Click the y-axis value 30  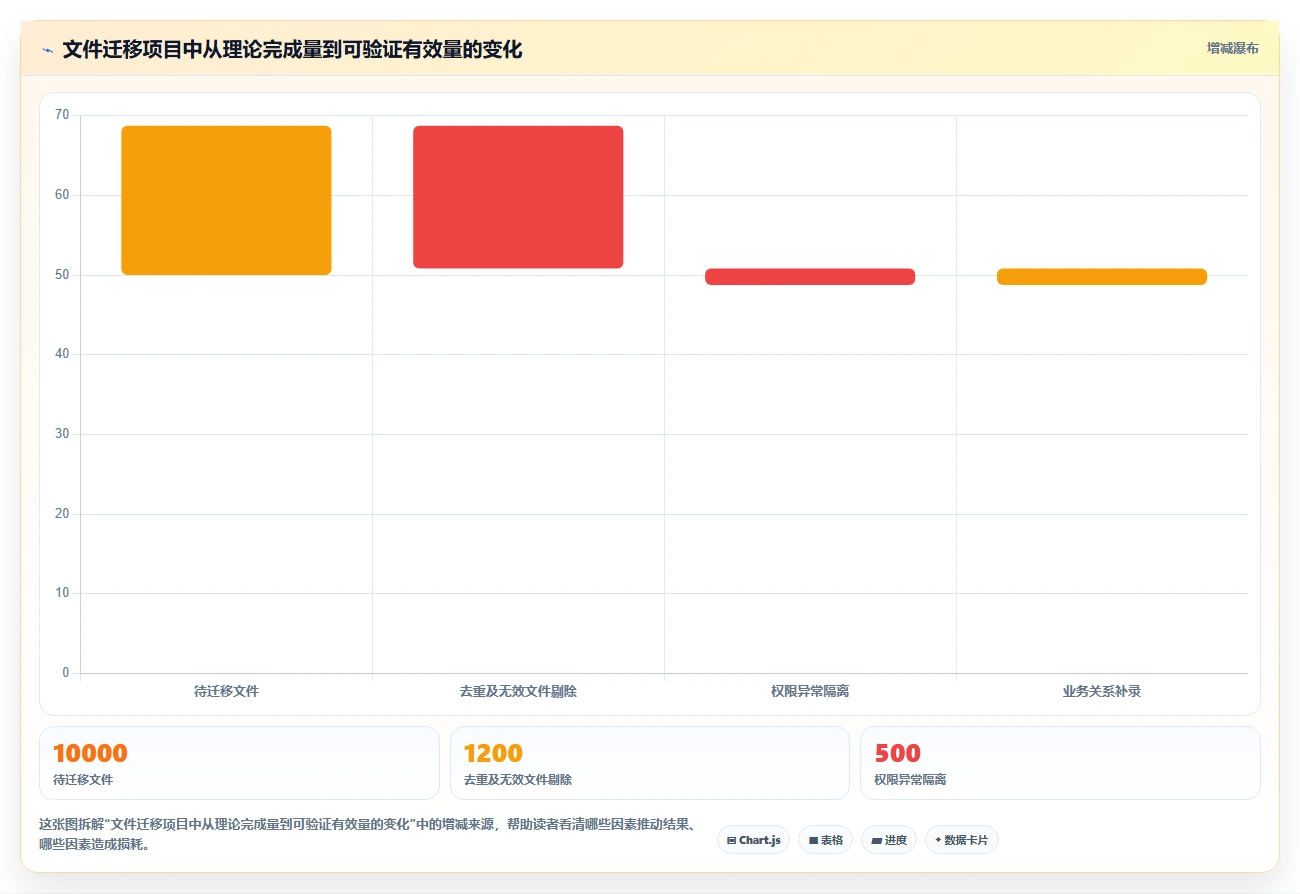[x=62, y=434]
